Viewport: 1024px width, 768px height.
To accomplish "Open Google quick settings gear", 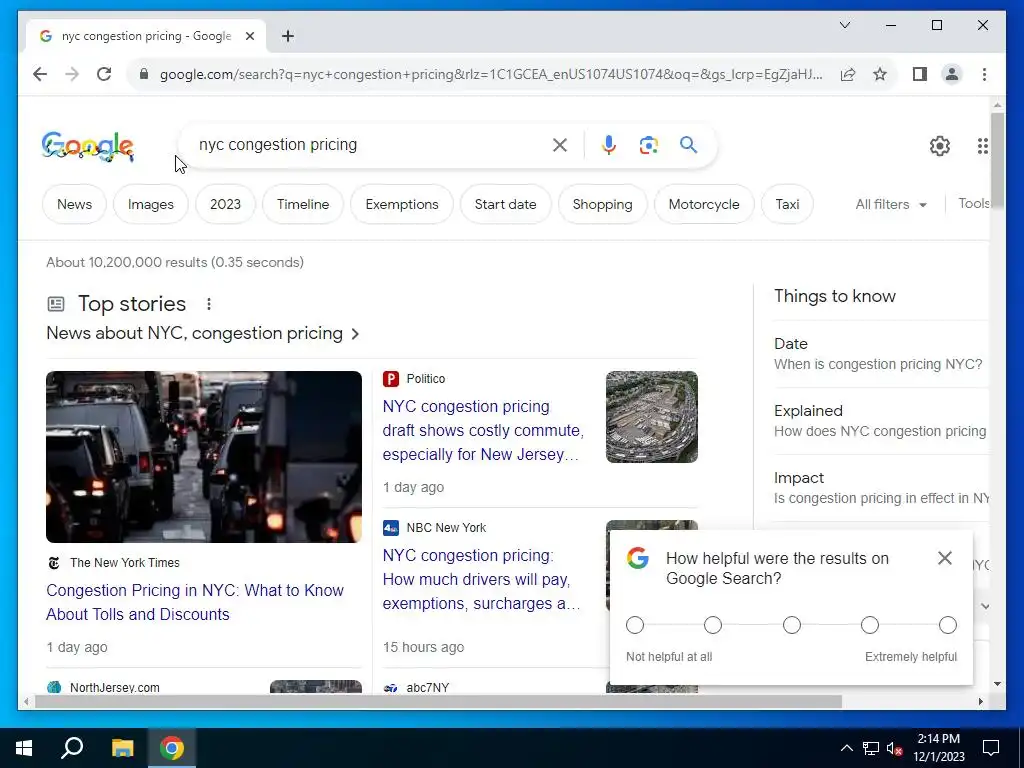I will point(940,146).
